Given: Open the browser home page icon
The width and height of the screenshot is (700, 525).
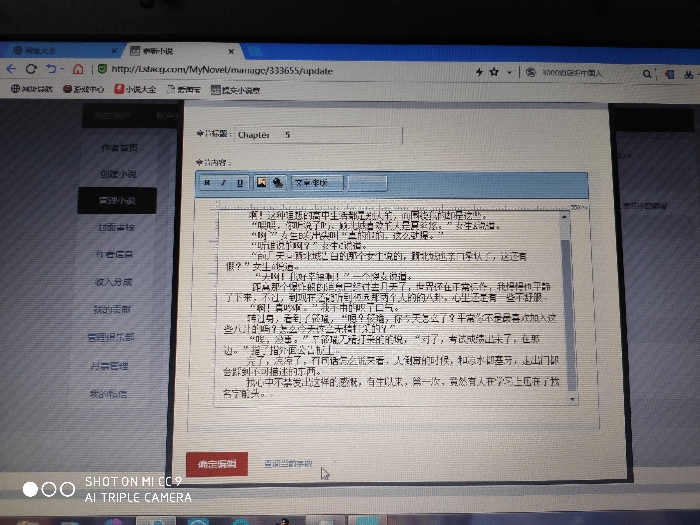Looking at the screenshot, I should (x=77, y=69).
